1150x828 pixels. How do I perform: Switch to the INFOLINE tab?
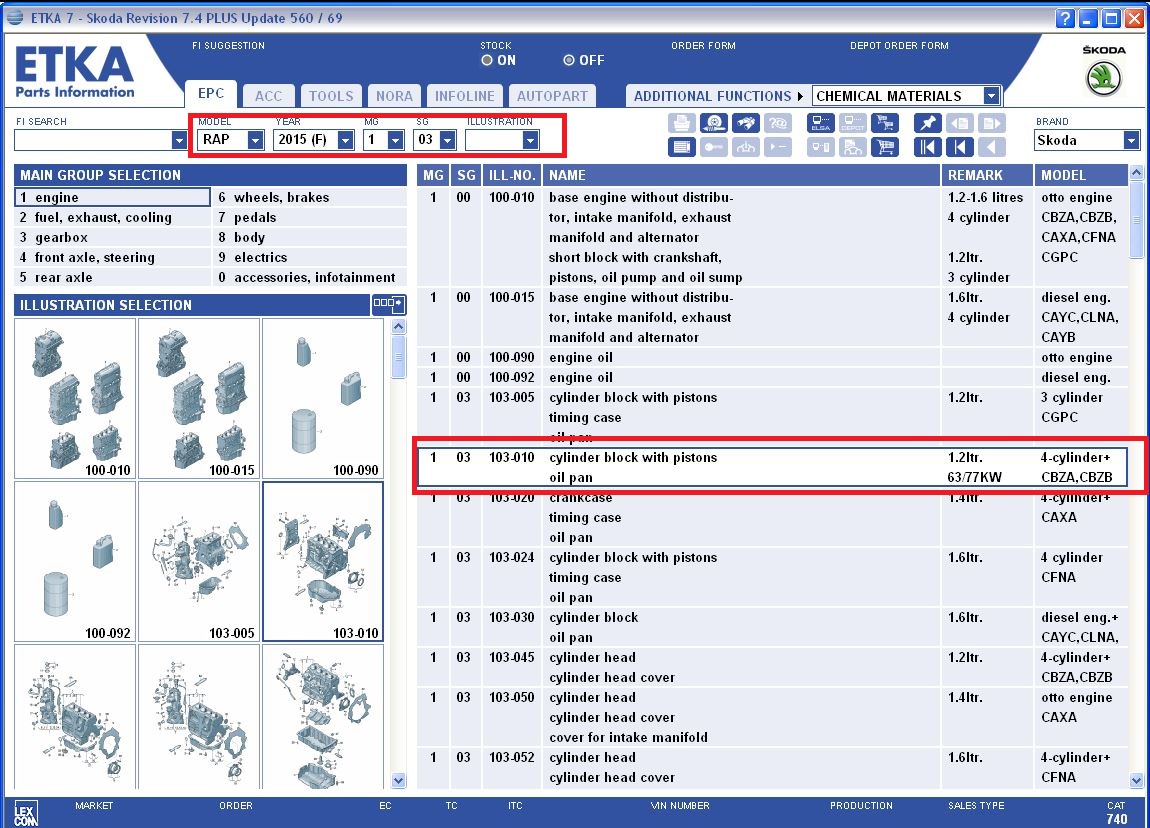465,96
